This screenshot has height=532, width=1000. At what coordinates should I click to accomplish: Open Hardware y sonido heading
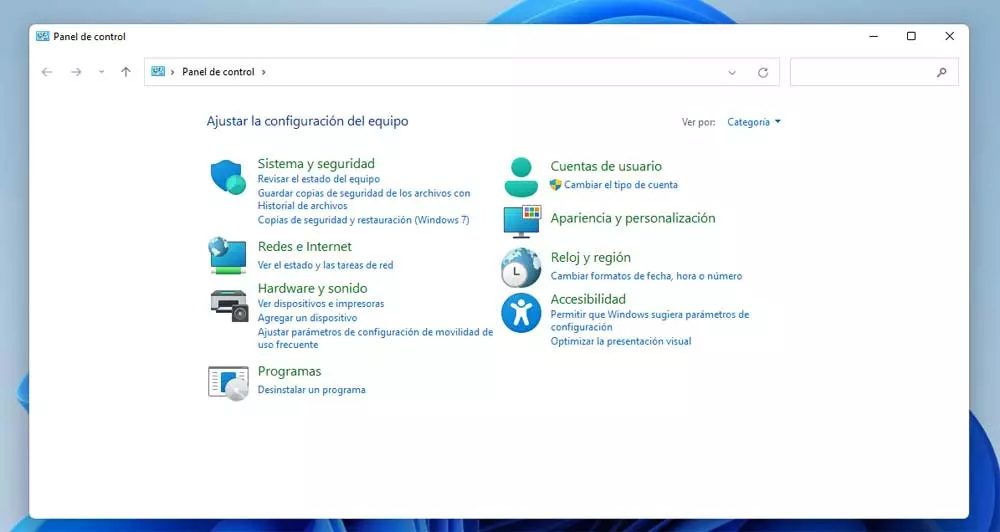(312, 288)
